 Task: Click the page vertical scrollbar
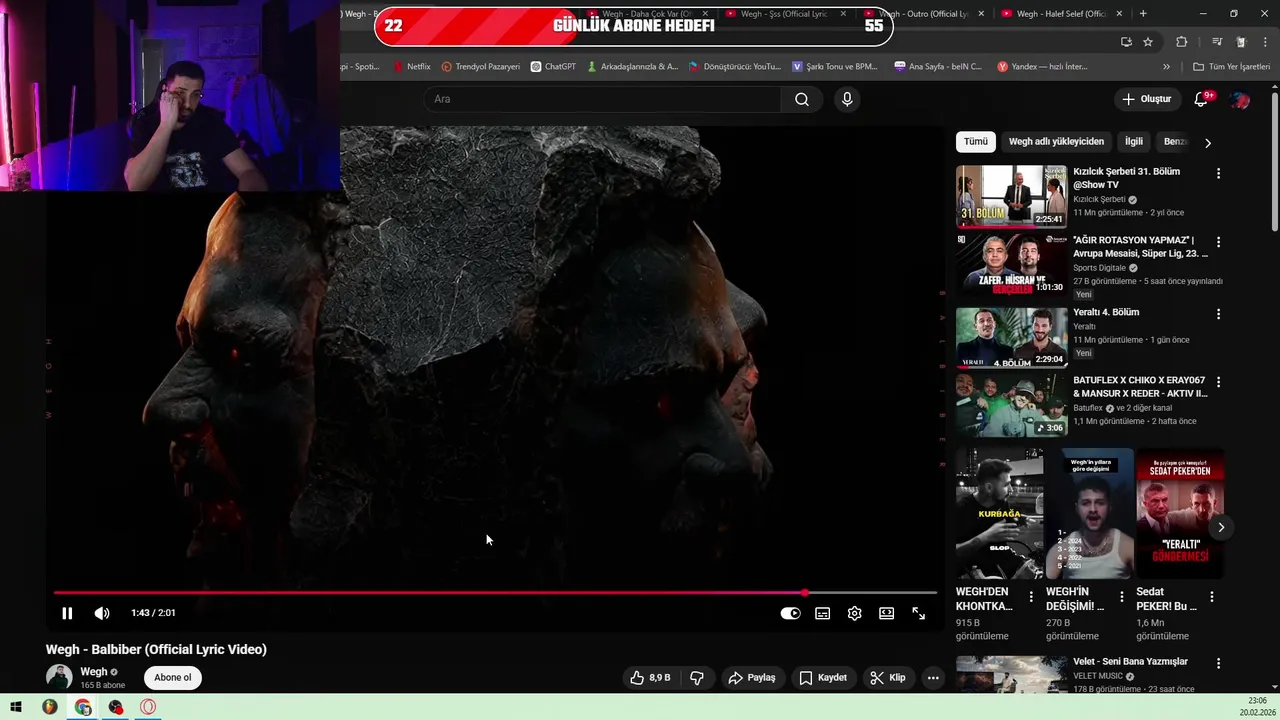[x=1274, y=160]
